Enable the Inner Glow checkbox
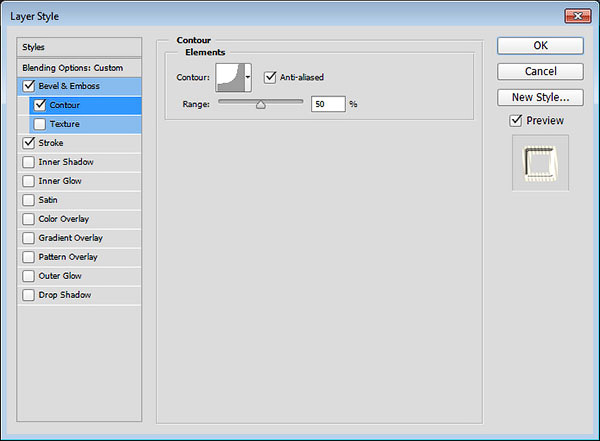This screenshot has height=441, width=600. point(29,181)
